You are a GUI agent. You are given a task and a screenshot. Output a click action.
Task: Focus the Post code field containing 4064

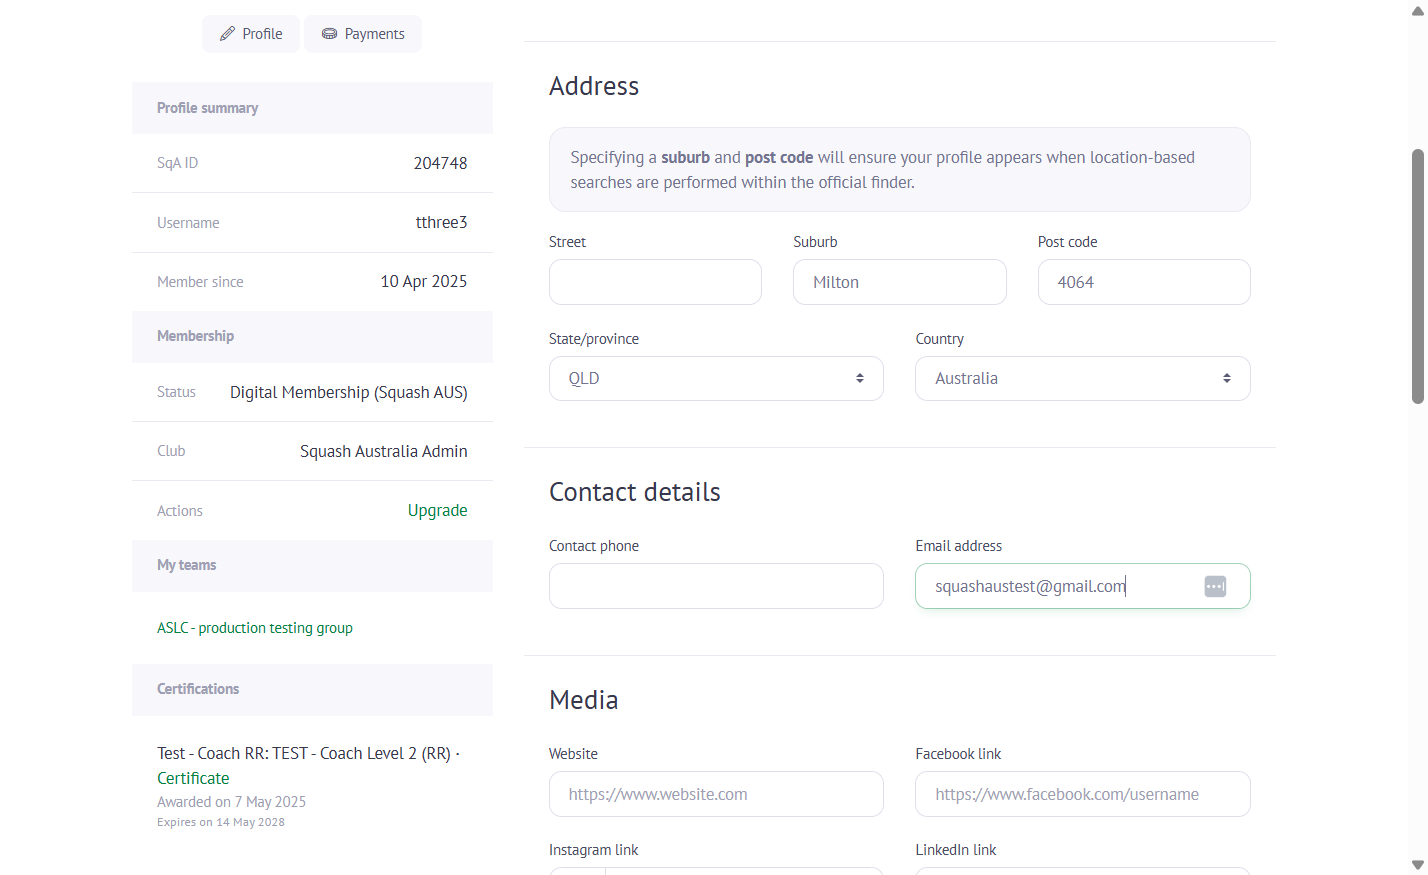coord(1144,282)
